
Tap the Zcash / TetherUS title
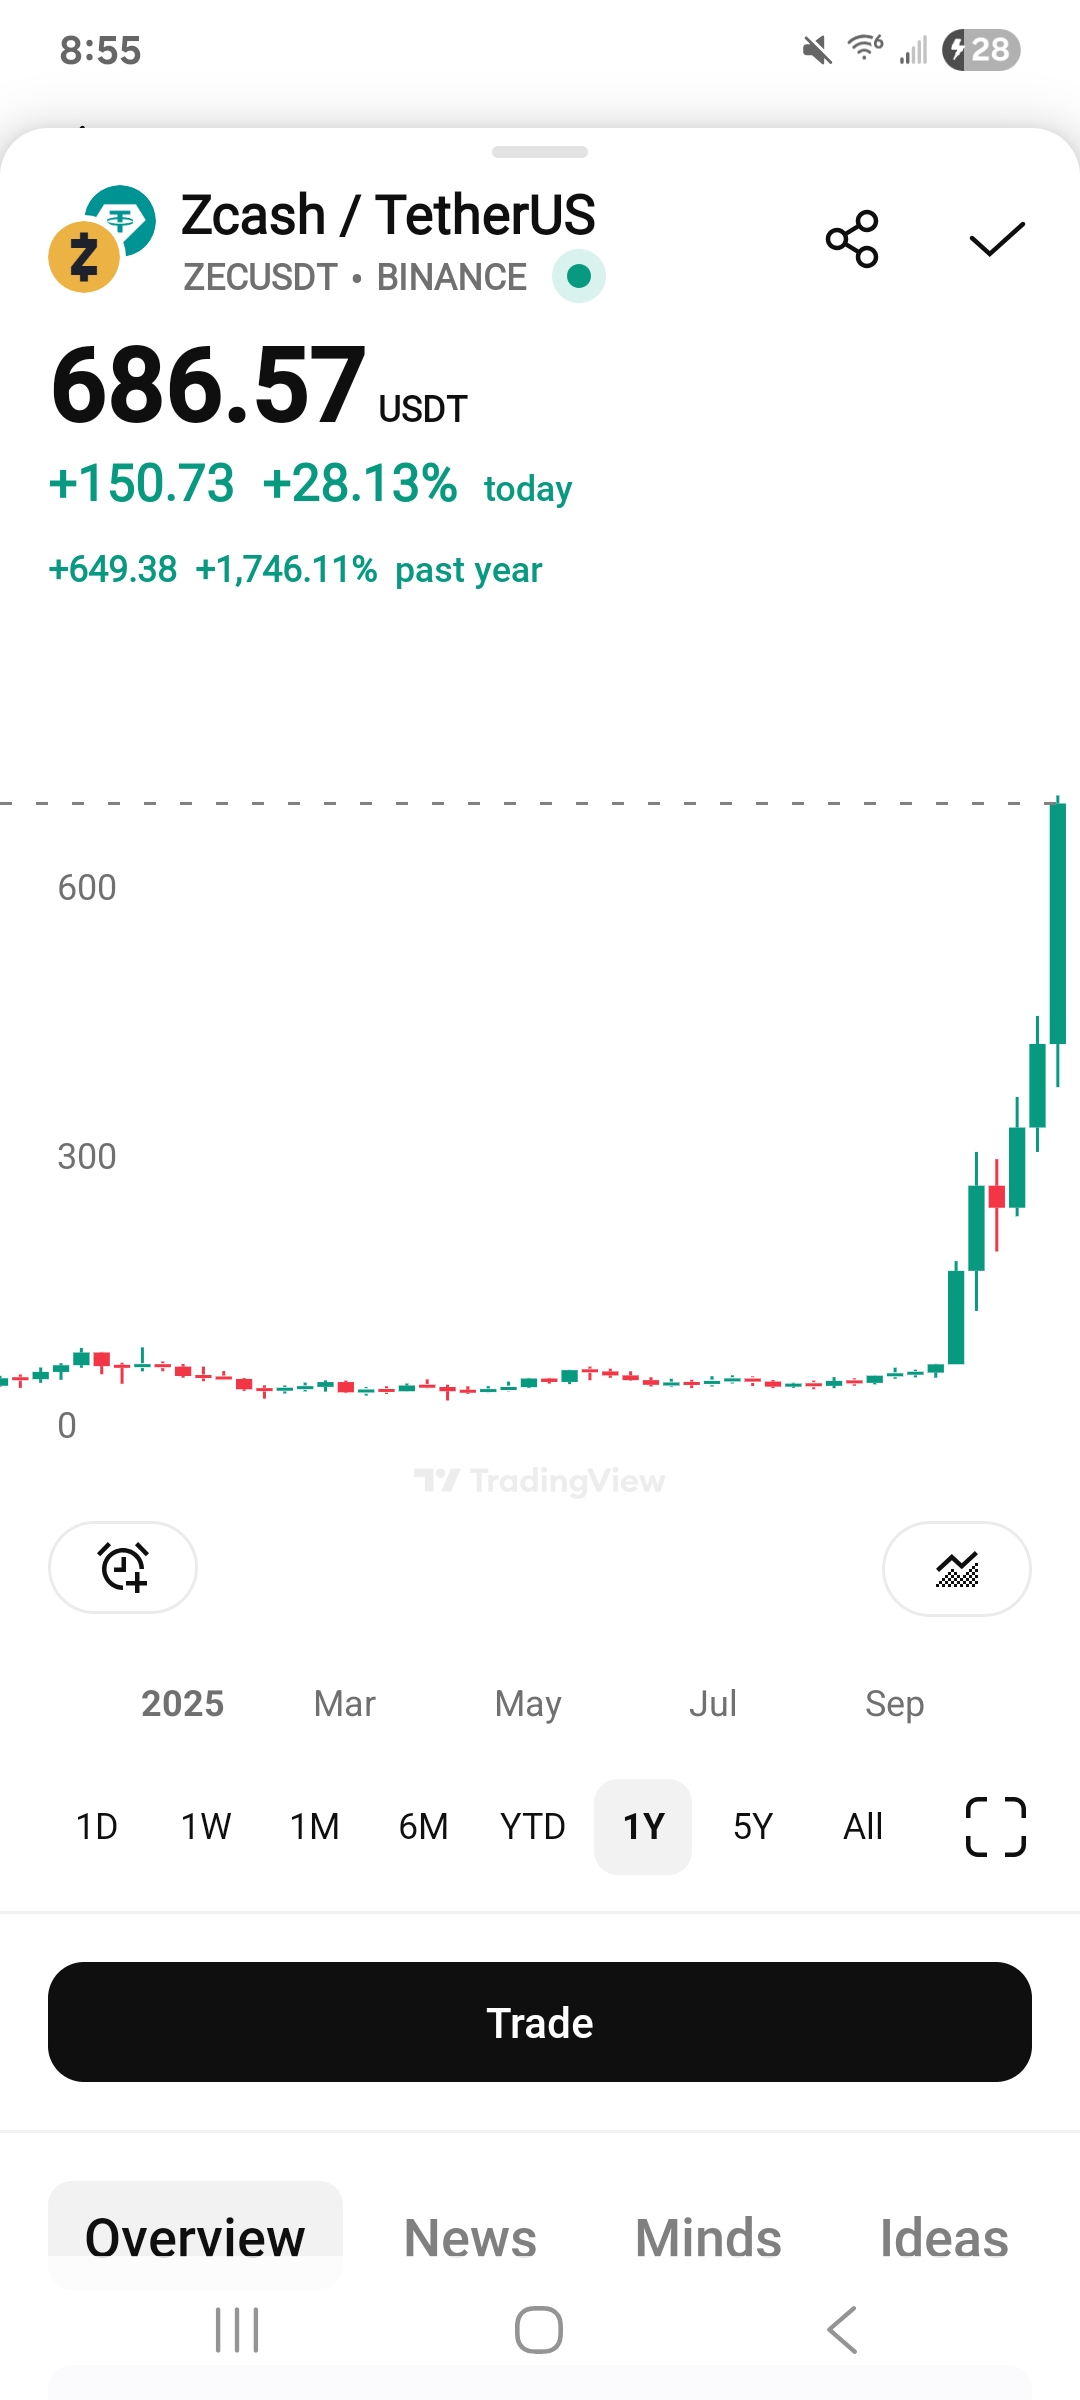388,215
